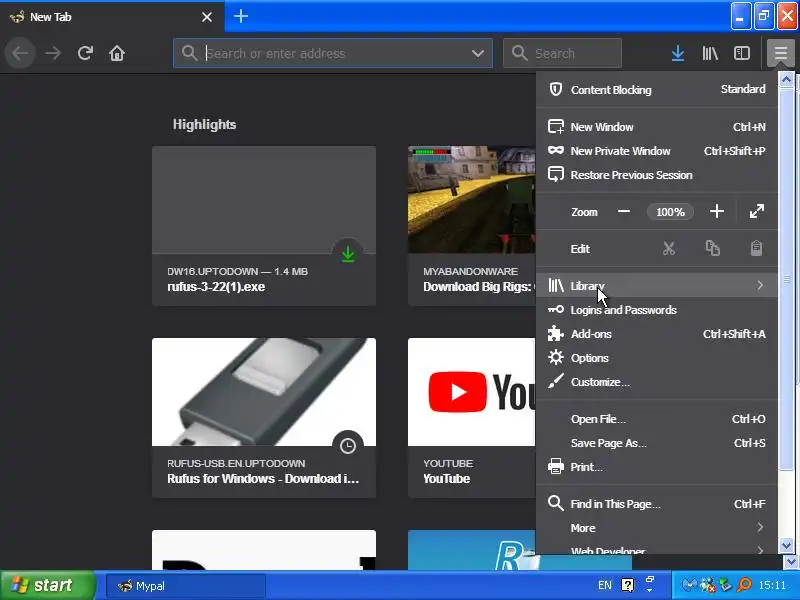Click into the toolbar Search box
Image resolution: width=800 pixels, height=600 pixels.
[562, 53]
